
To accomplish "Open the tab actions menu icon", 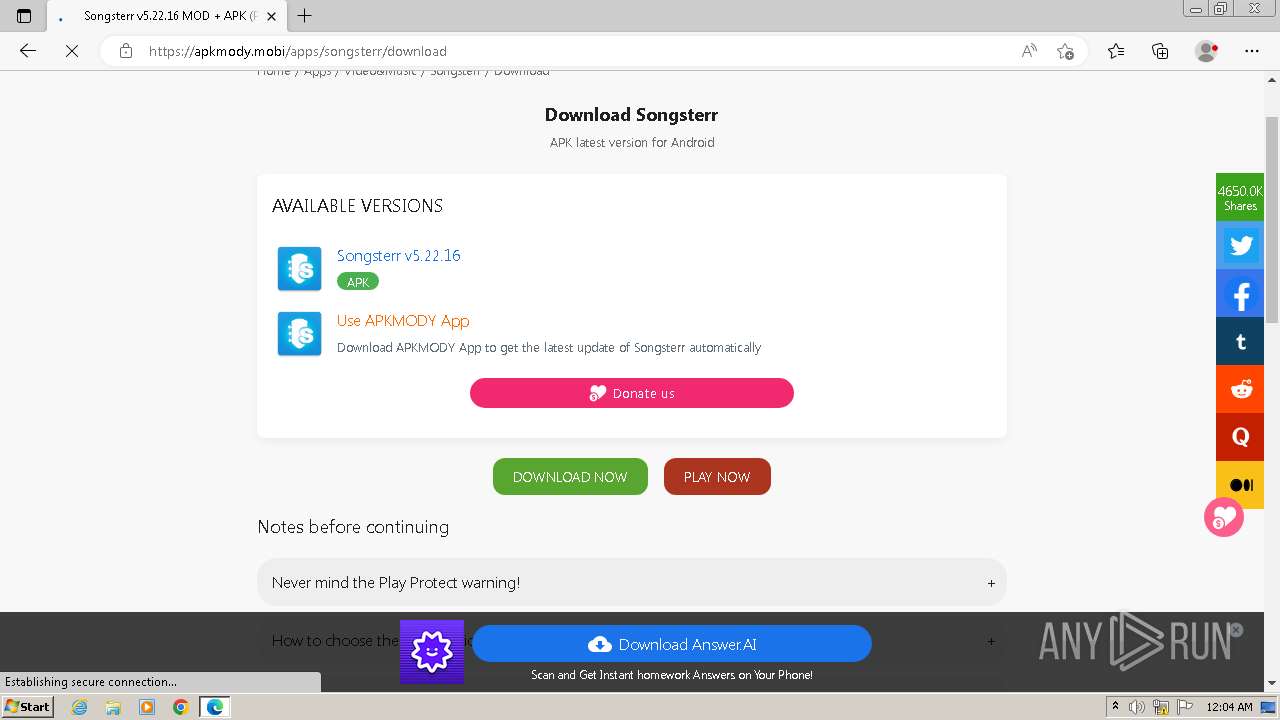I will click(x=24, y=15).
